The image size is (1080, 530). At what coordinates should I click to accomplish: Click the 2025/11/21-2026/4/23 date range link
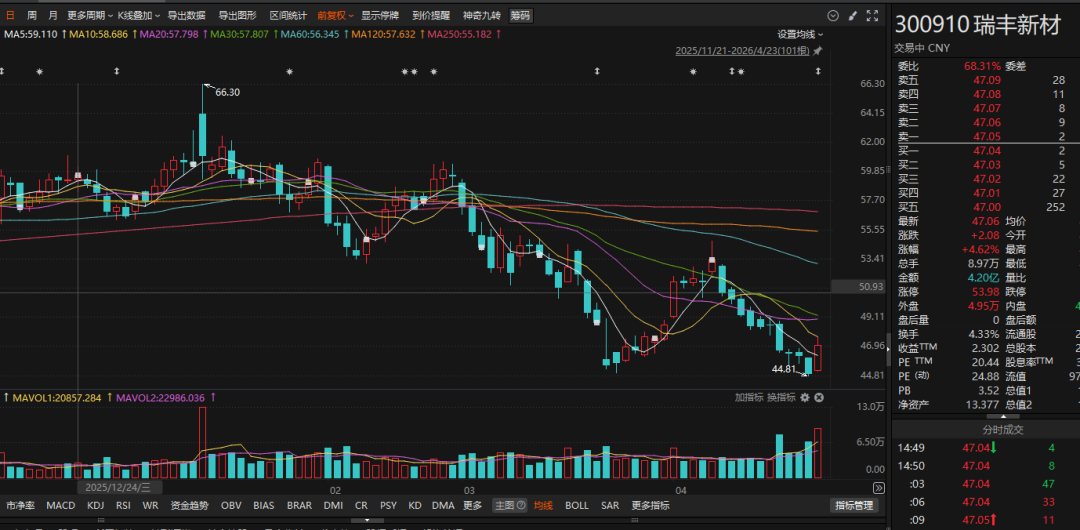click(742, 51)
